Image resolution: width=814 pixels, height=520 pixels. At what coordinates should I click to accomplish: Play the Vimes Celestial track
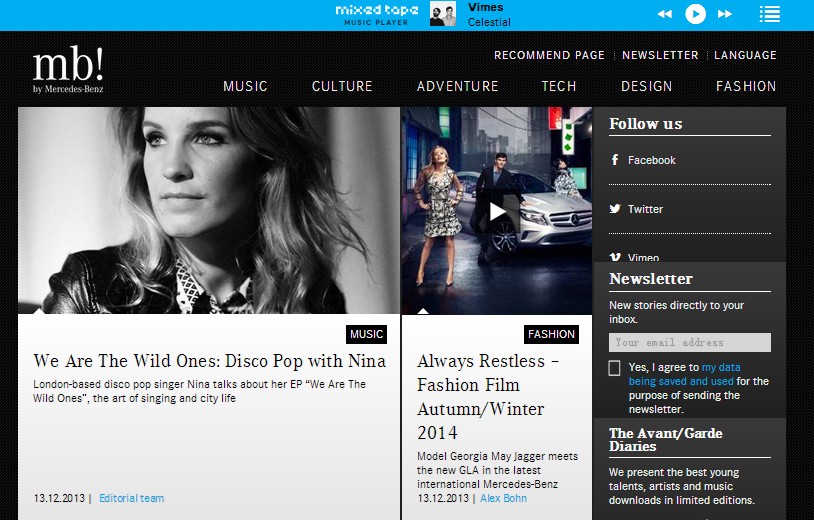[695, 14]
